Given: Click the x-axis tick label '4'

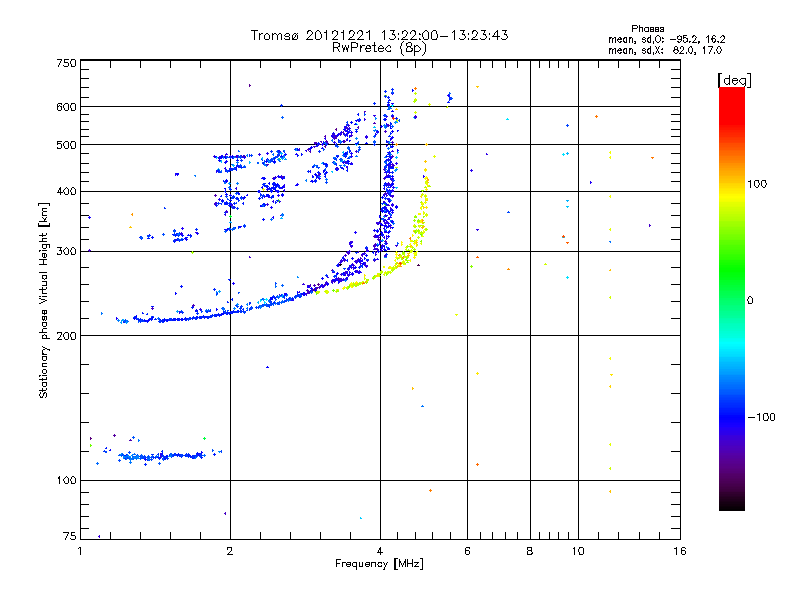Looking at the screenshot, I should 380,551.
